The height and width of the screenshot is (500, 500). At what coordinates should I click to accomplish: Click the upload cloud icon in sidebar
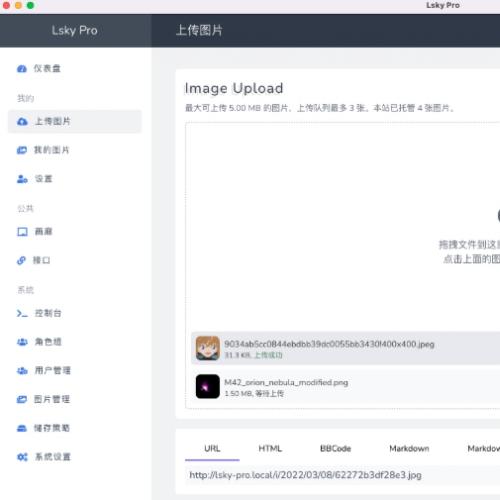tap(22, 122)
